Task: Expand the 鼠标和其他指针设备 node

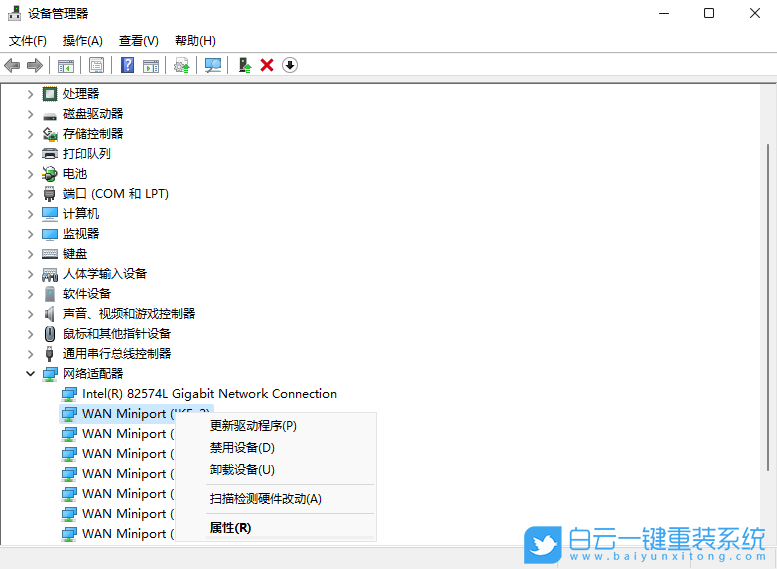Action: click(31, 334)
